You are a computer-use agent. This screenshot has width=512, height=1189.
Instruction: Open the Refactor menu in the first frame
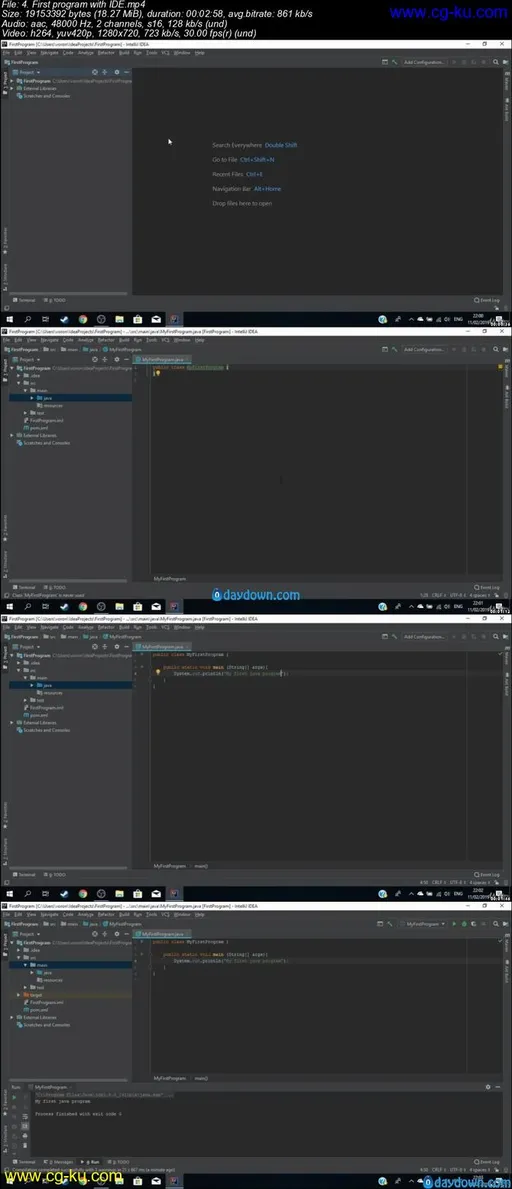(x=105, y=53)
